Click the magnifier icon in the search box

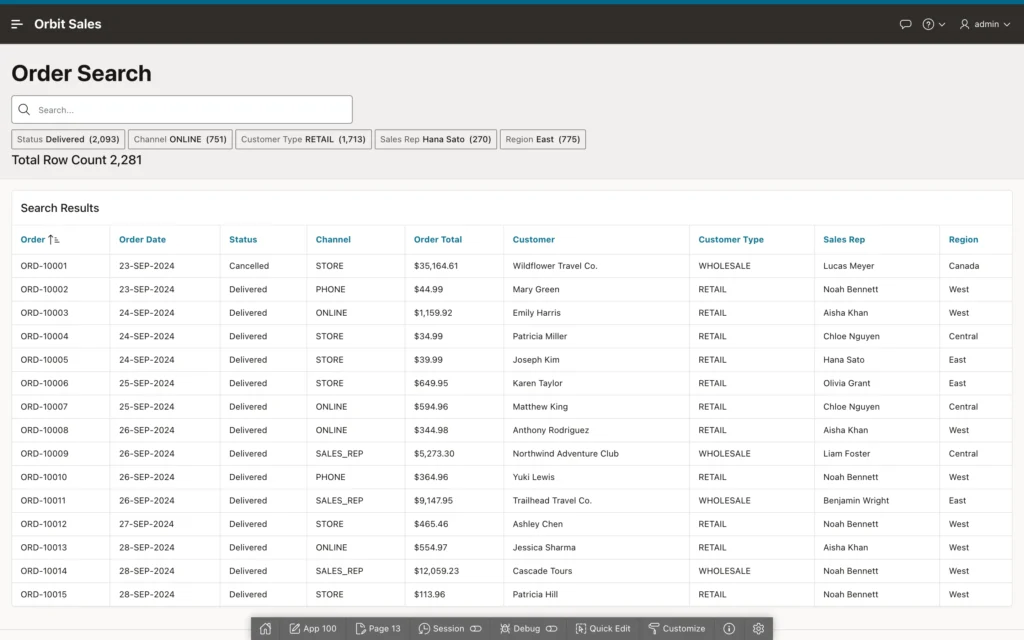coord(24,110)
